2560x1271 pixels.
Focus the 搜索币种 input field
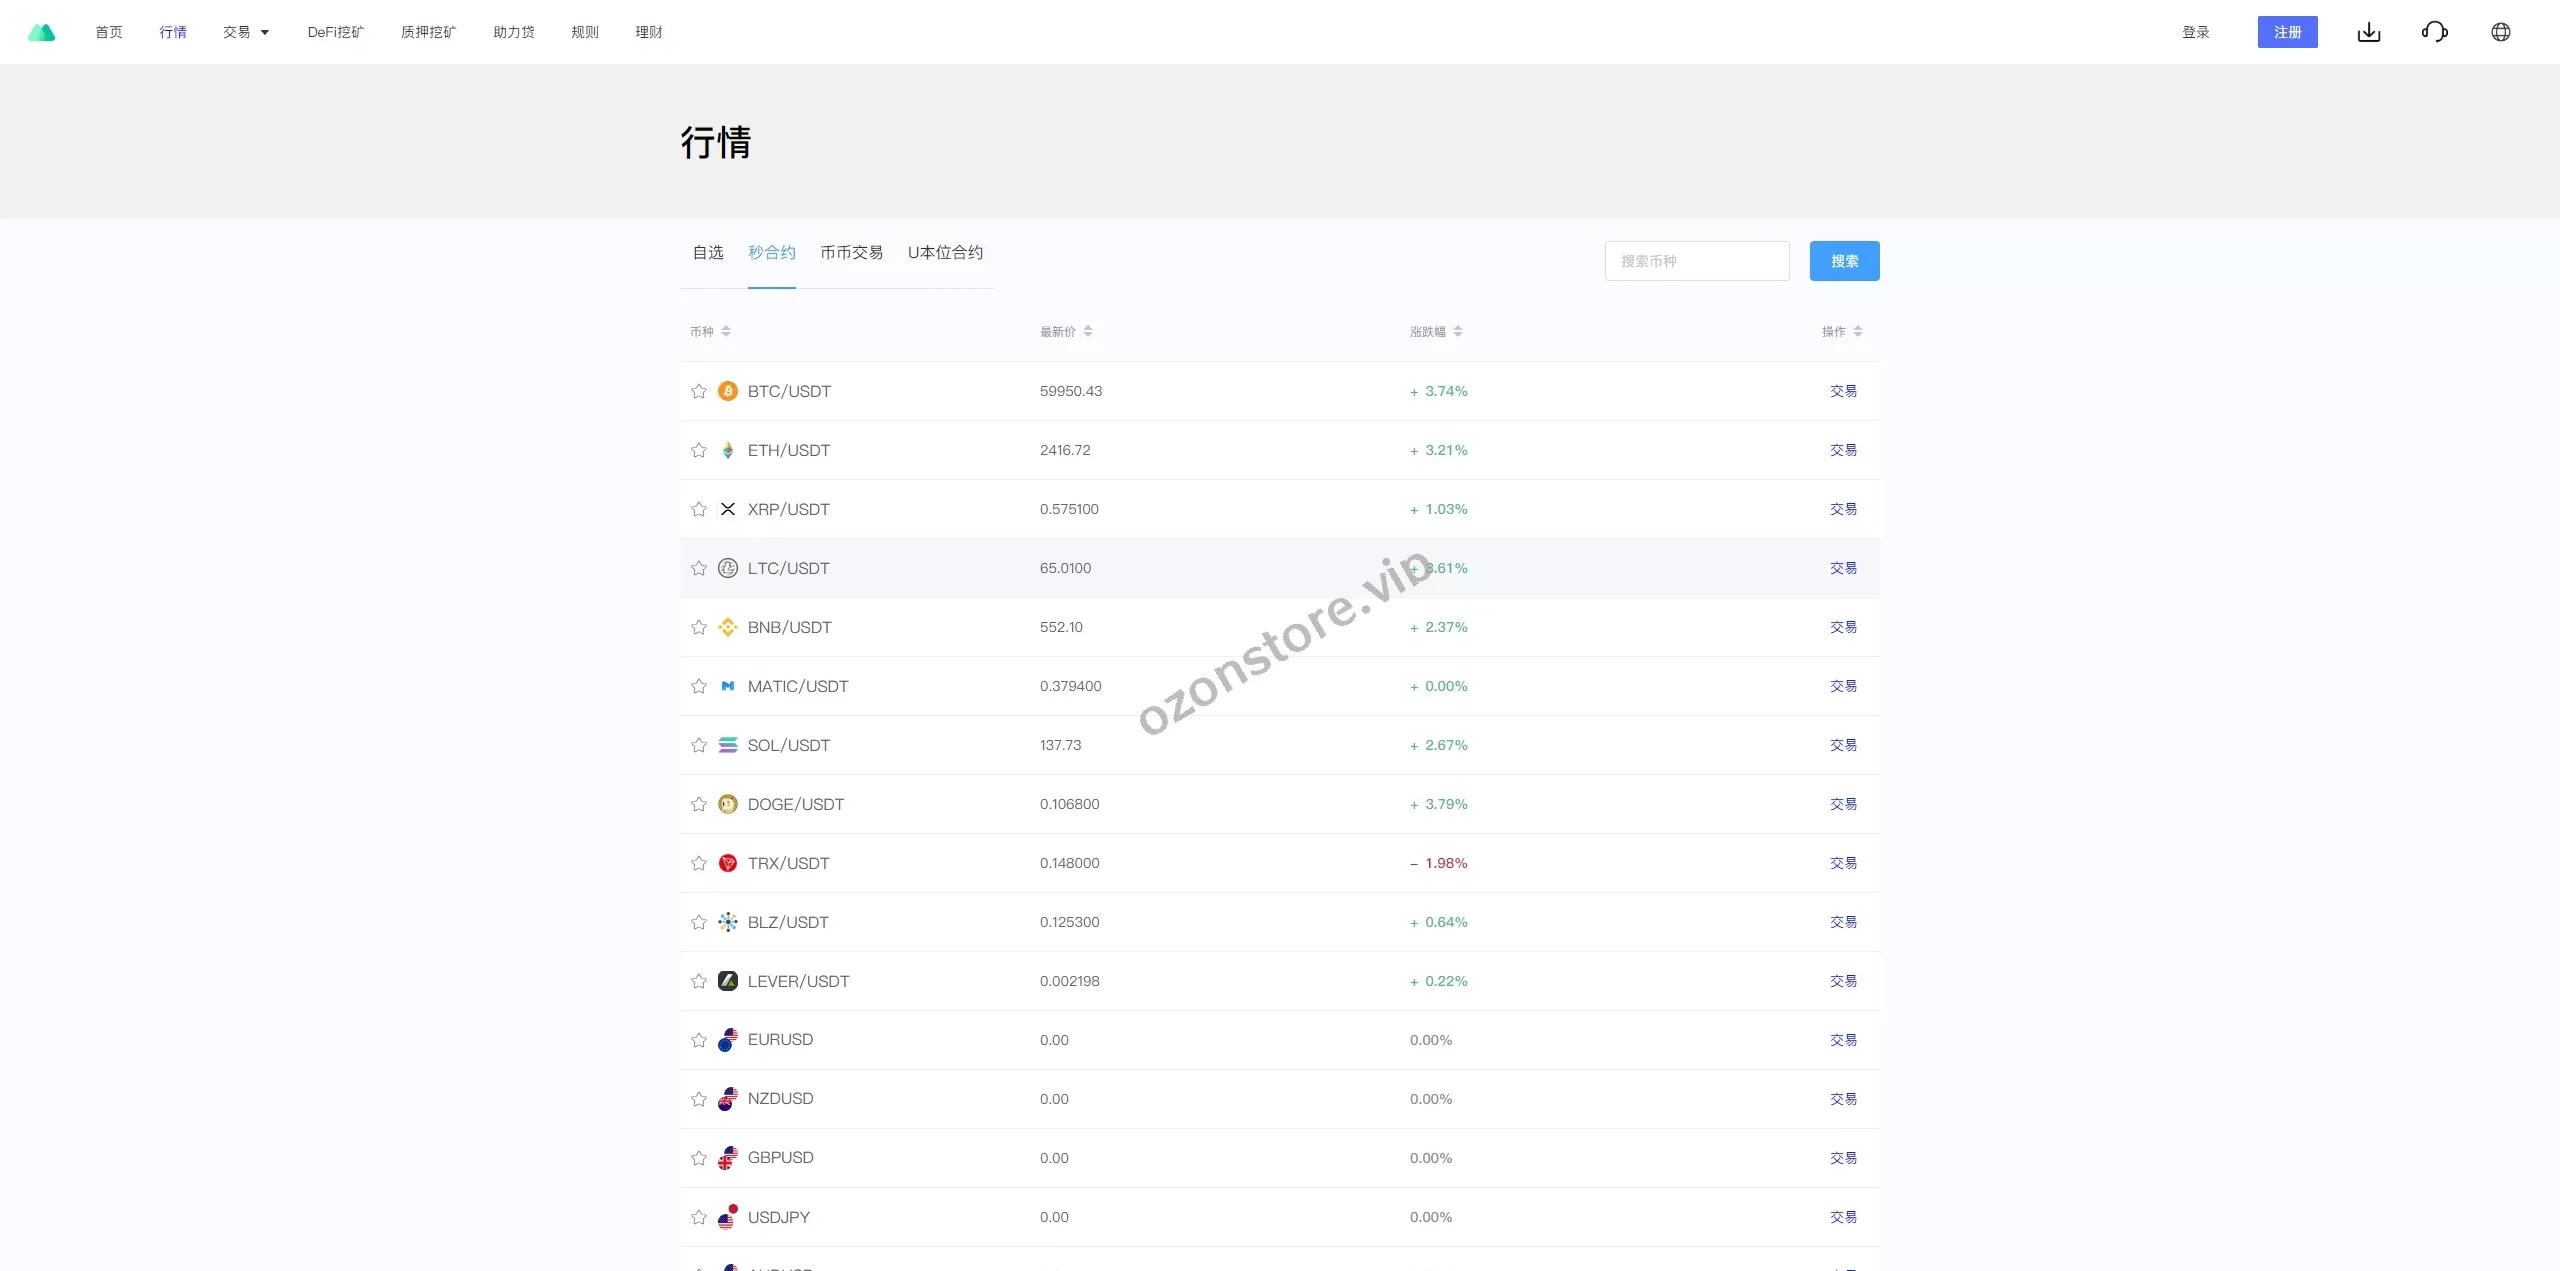[1696, 261]
